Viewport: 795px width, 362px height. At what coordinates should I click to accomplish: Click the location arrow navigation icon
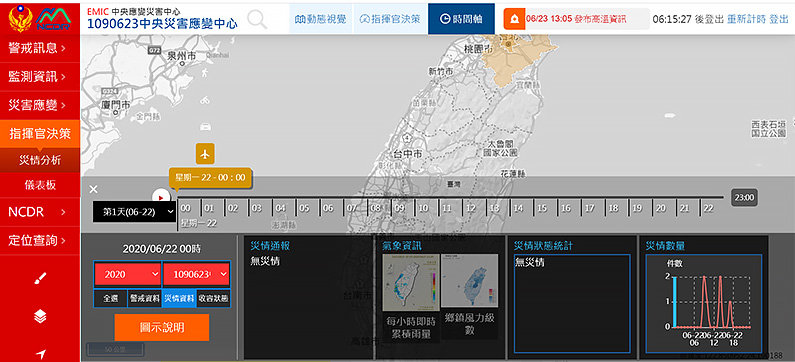coord(40,354)
